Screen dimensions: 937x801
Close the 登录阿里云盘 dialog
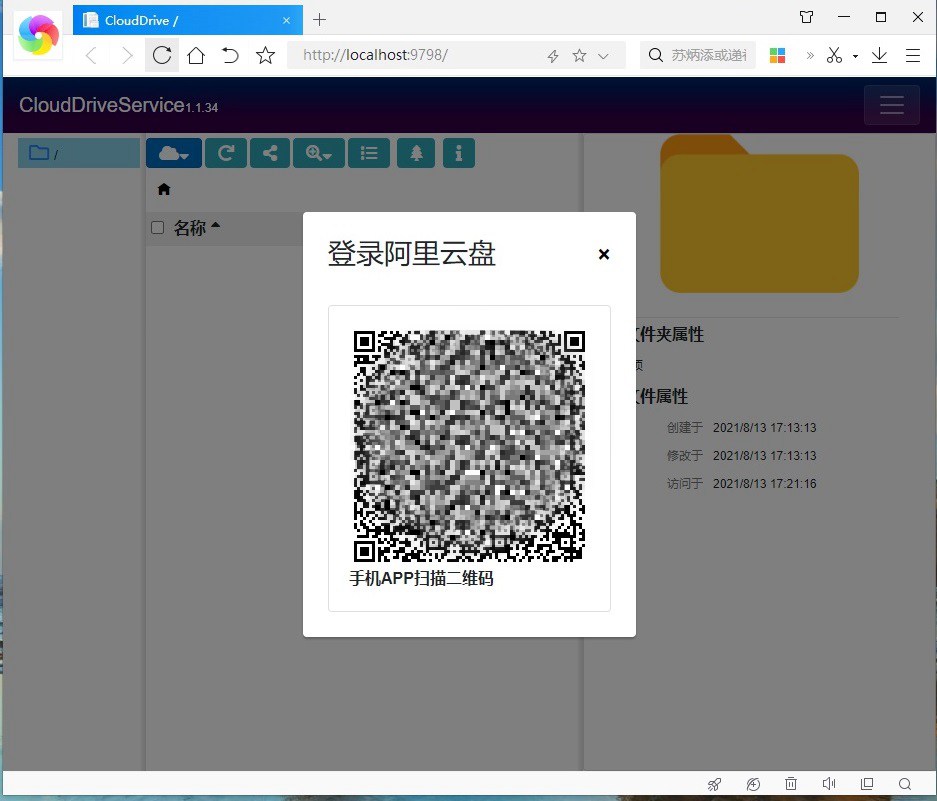604,254
